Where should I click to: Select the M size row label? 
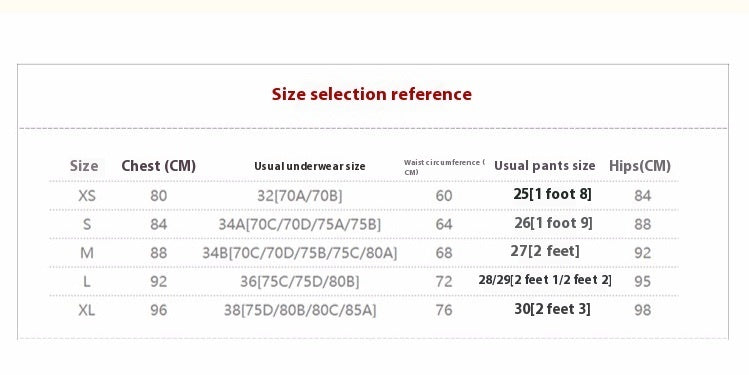click(x=87, y=253)
